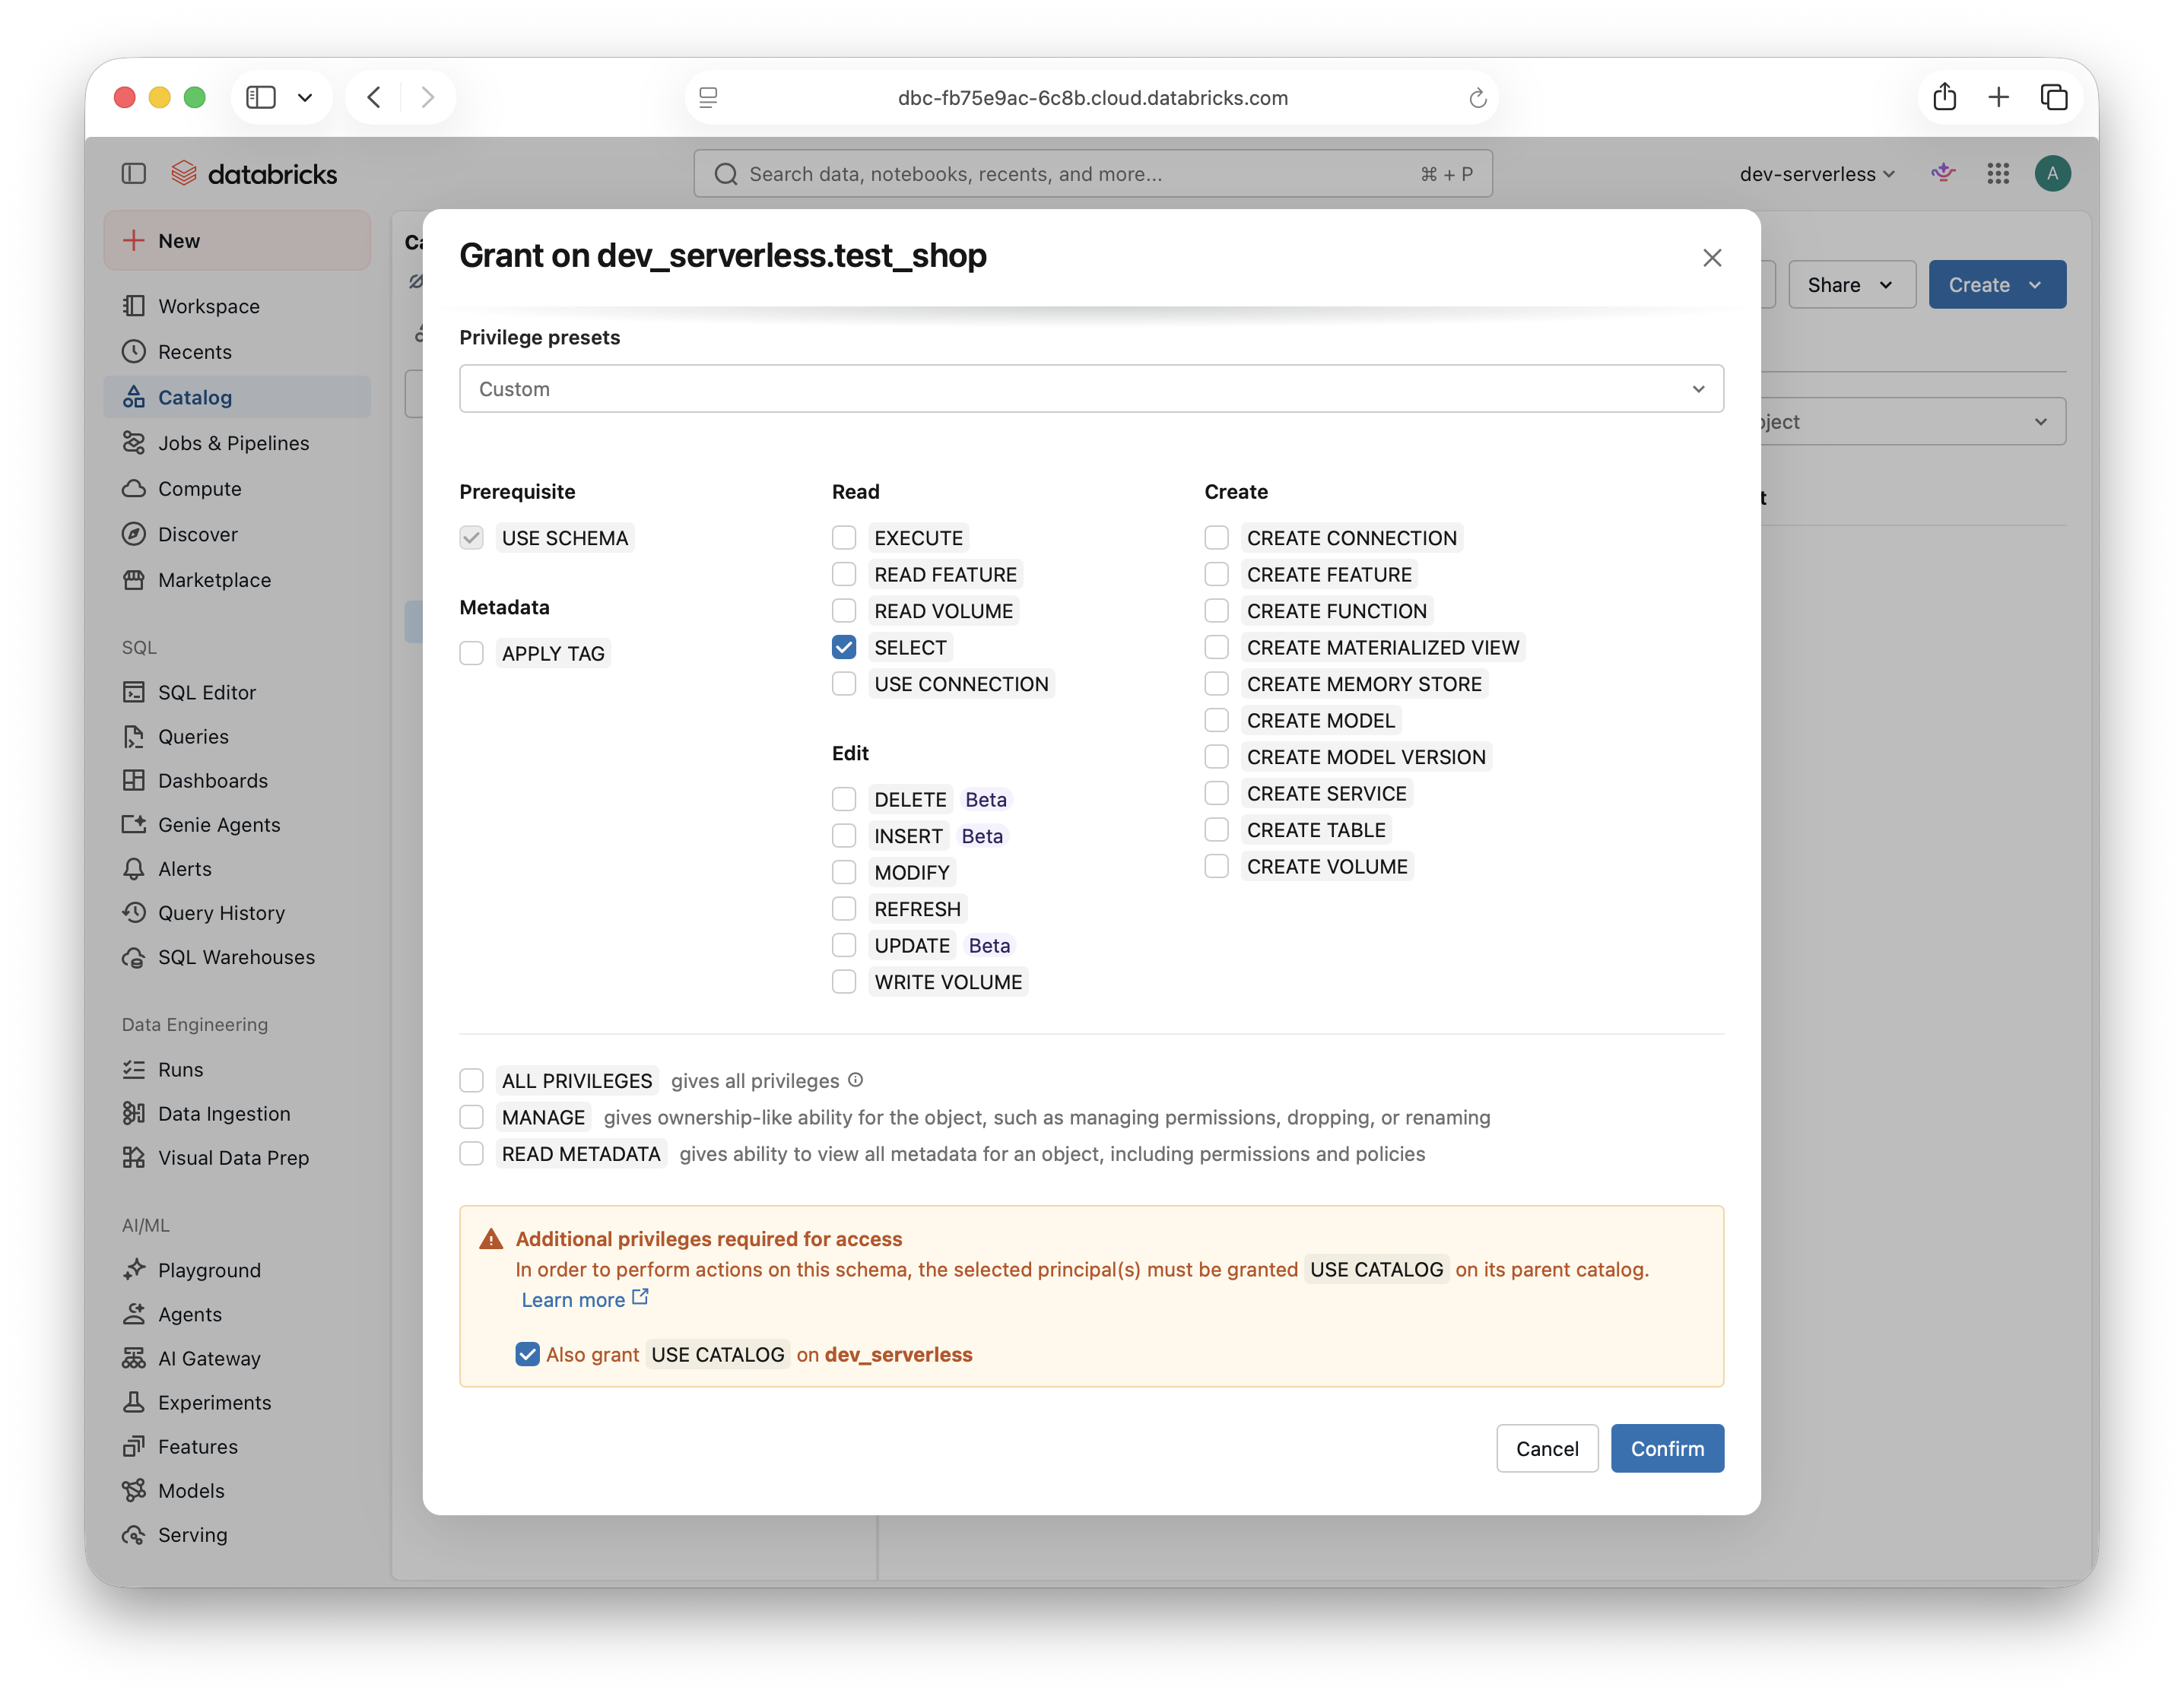
Task: Check ALL PRIVILEGES checkbox
Action: click(471, 1080)
